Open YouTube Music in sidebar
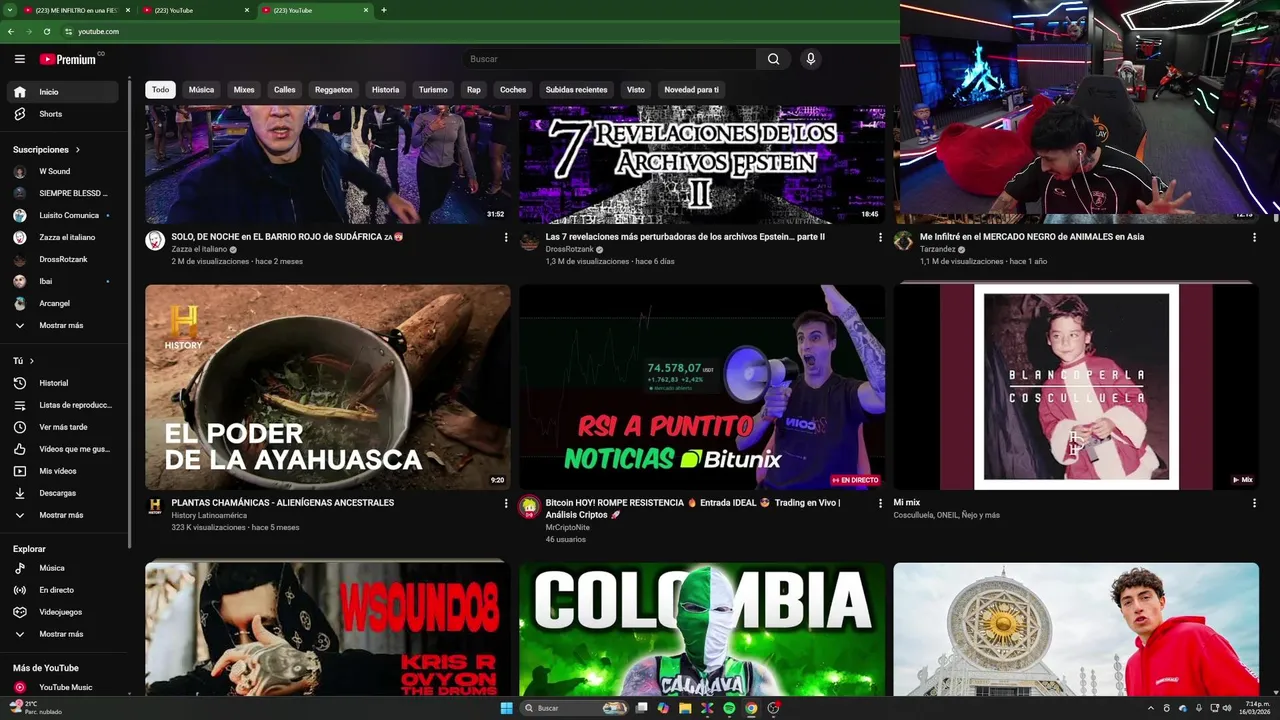This screenshot has height=720, width=1280. pos(62,687)
